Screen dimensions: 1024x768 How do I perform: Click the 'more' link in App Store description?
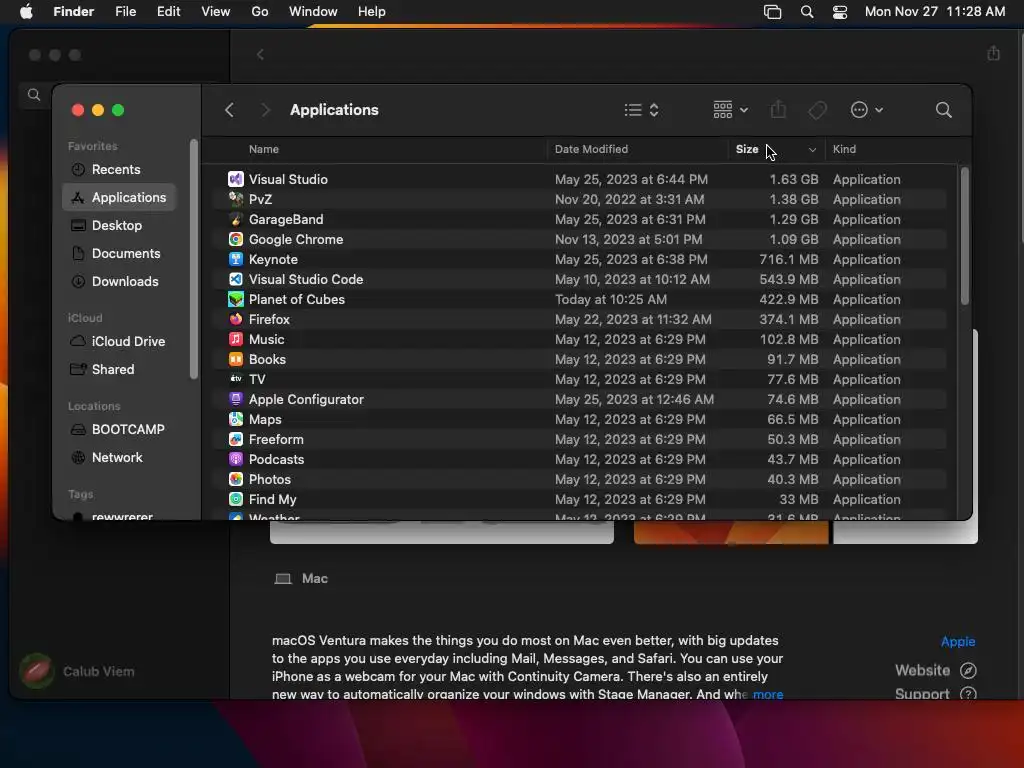(x=767, y=694)
